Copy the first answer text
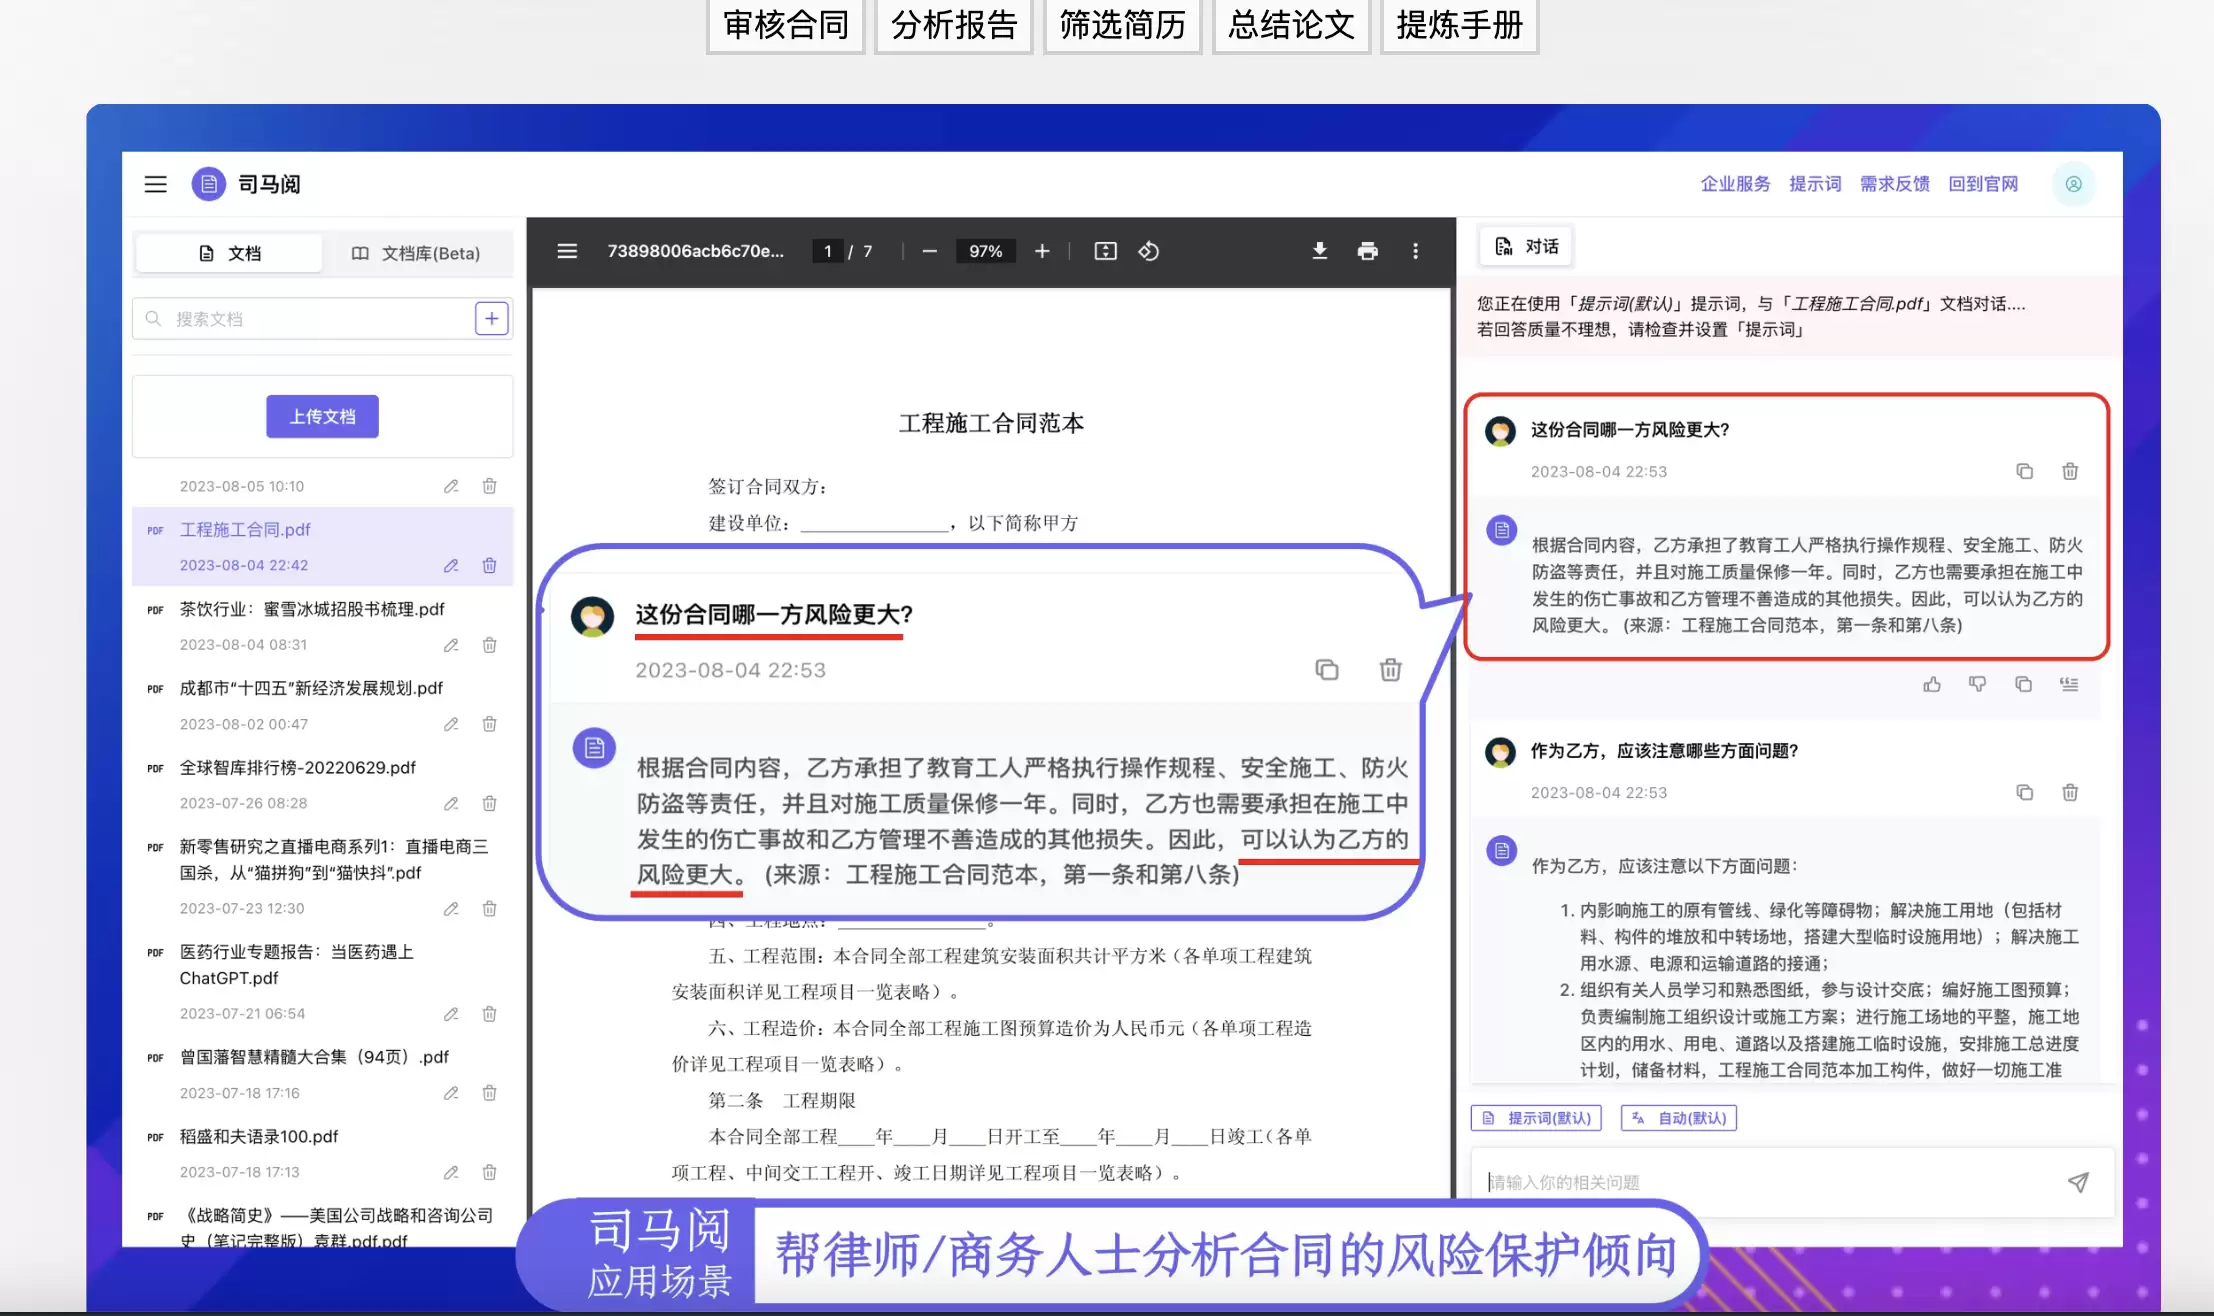This screenshot has height=1316, width=2214. pos(2023,684)
